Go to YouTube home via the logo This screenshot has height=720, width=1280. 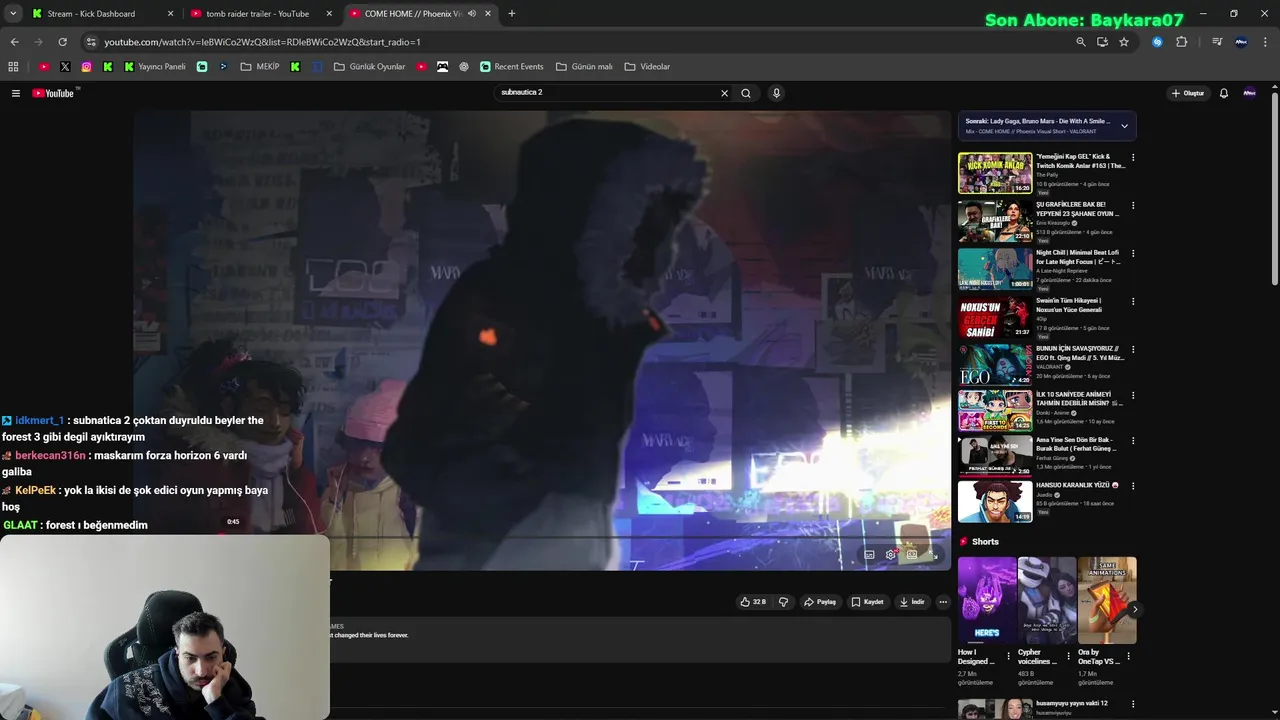click(x=53, y=93)
